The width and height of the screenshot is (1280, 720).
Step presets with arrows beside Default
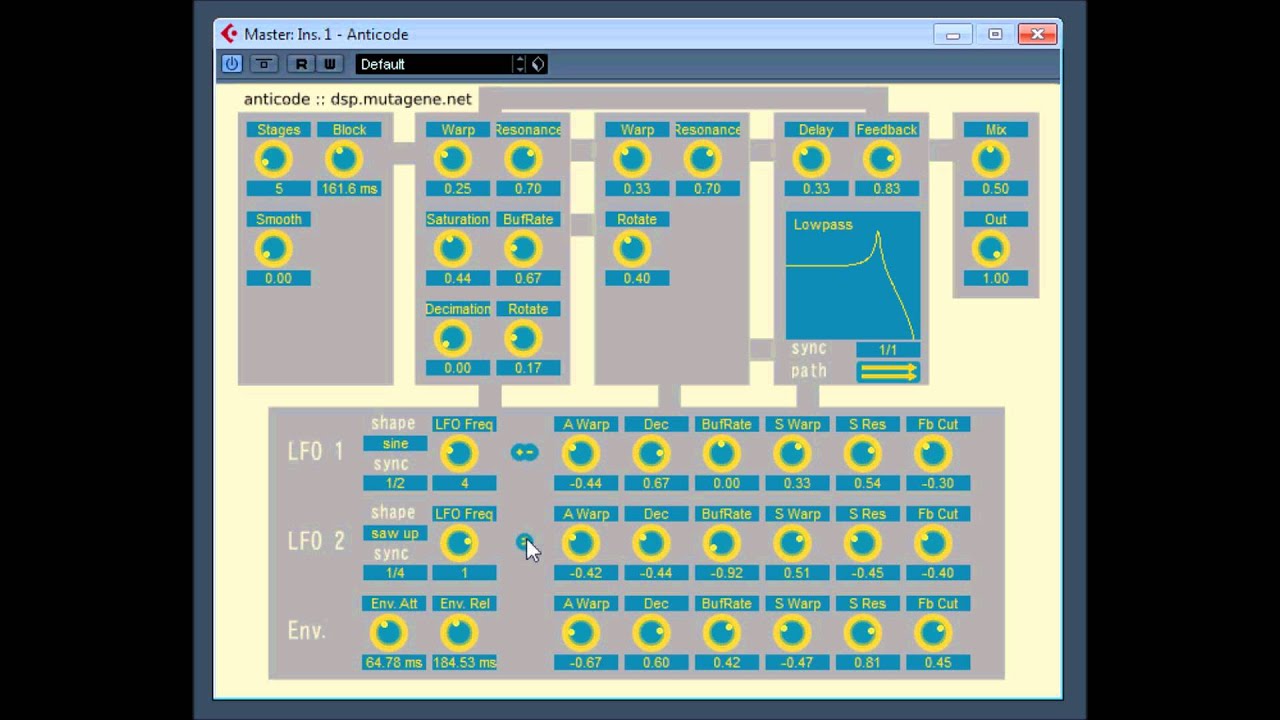coord(519,64)
